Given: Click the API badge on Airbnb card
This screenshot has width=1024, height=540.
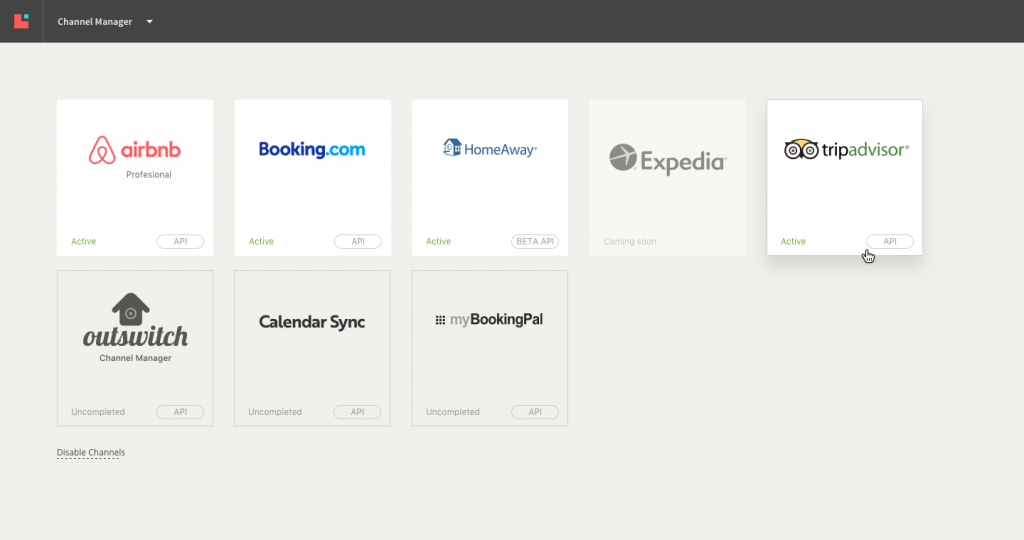Looking at the screenshot, I should pos(180,242).
